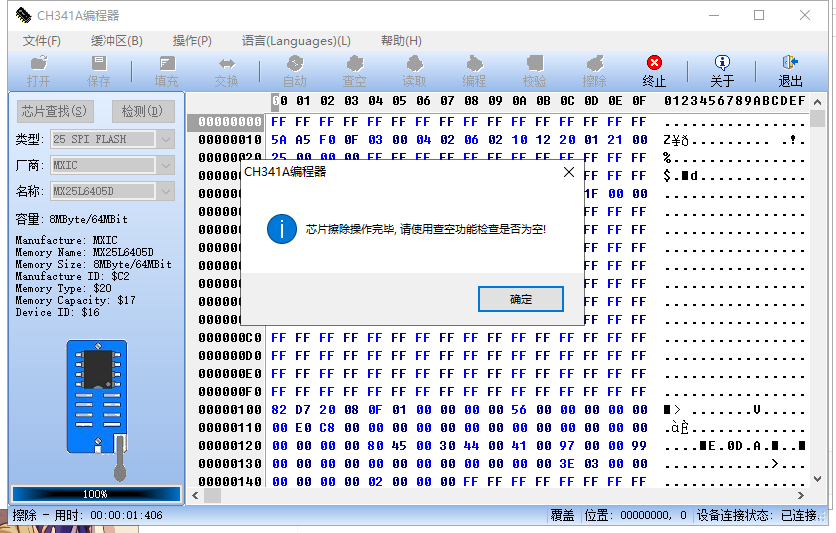The image size is (836, 533).
Task: Click the 自动 (Auto) toolbar icon
Action: coord(295,71)
